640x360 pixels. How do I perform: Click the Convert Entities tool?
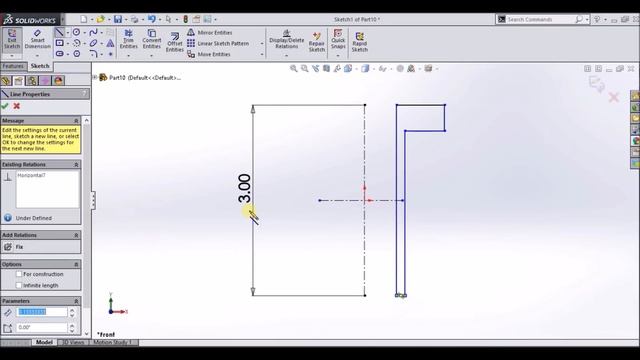[x=152, y=39]
